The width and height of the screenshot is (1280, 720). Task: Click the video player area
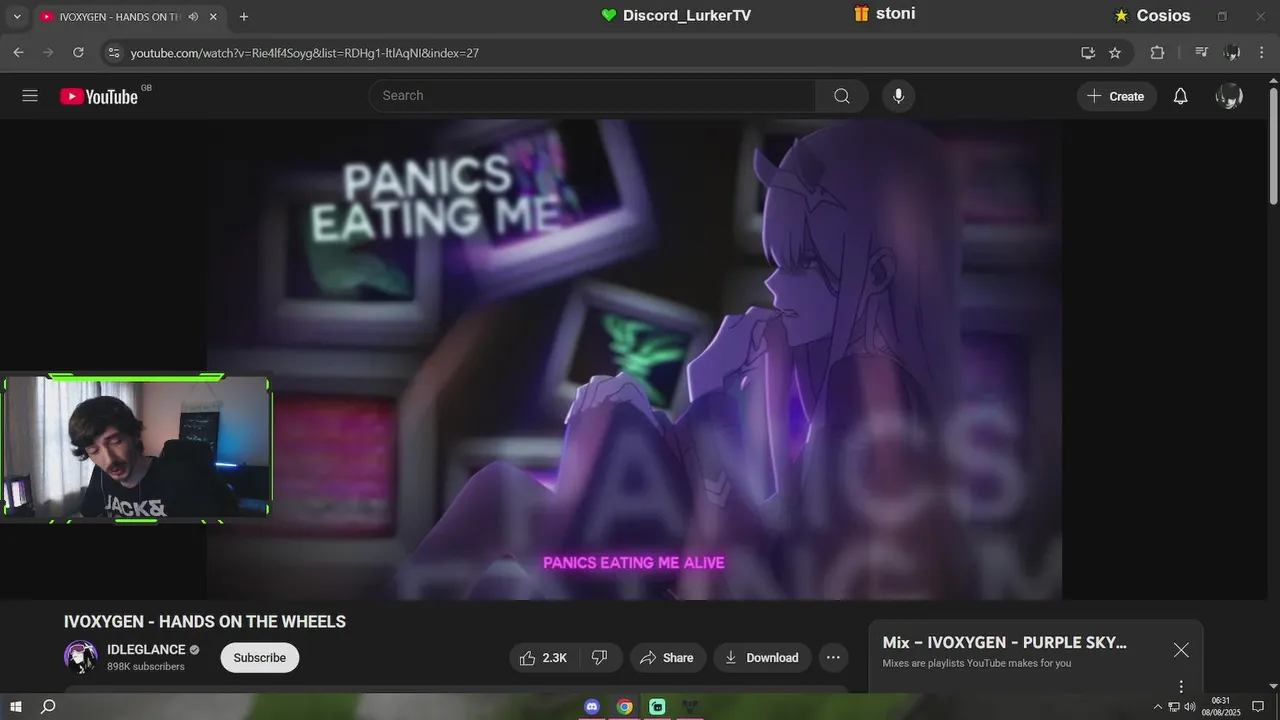[634, 360]
